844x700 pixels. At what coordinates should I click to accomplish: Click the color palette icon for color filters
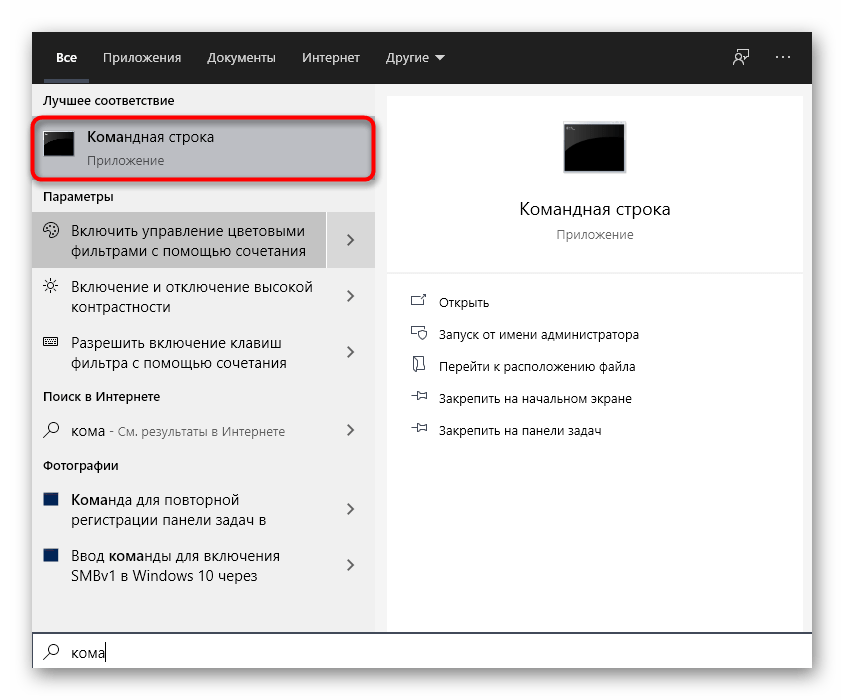[x=51, y=231]
